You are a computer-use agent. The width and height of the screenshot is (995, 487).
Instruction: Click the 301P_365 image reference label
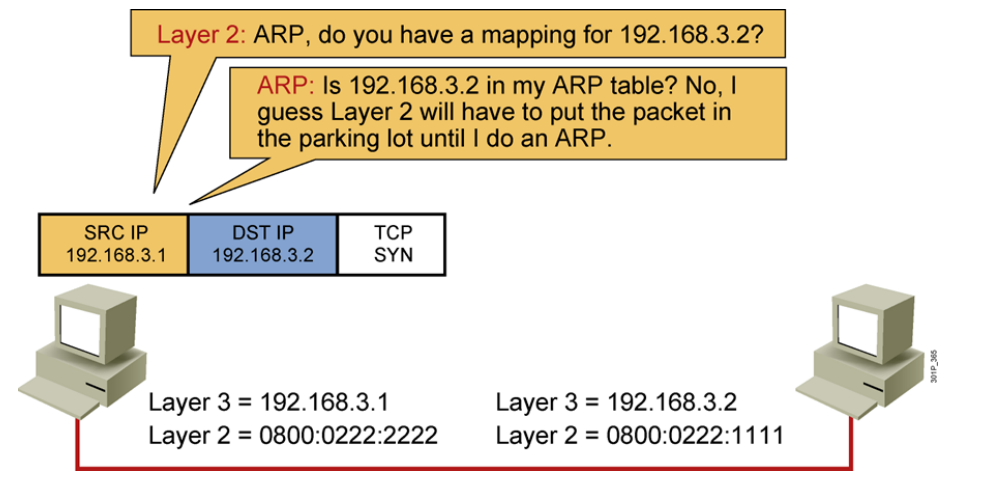pyautogui.click(x=935, y=366)
